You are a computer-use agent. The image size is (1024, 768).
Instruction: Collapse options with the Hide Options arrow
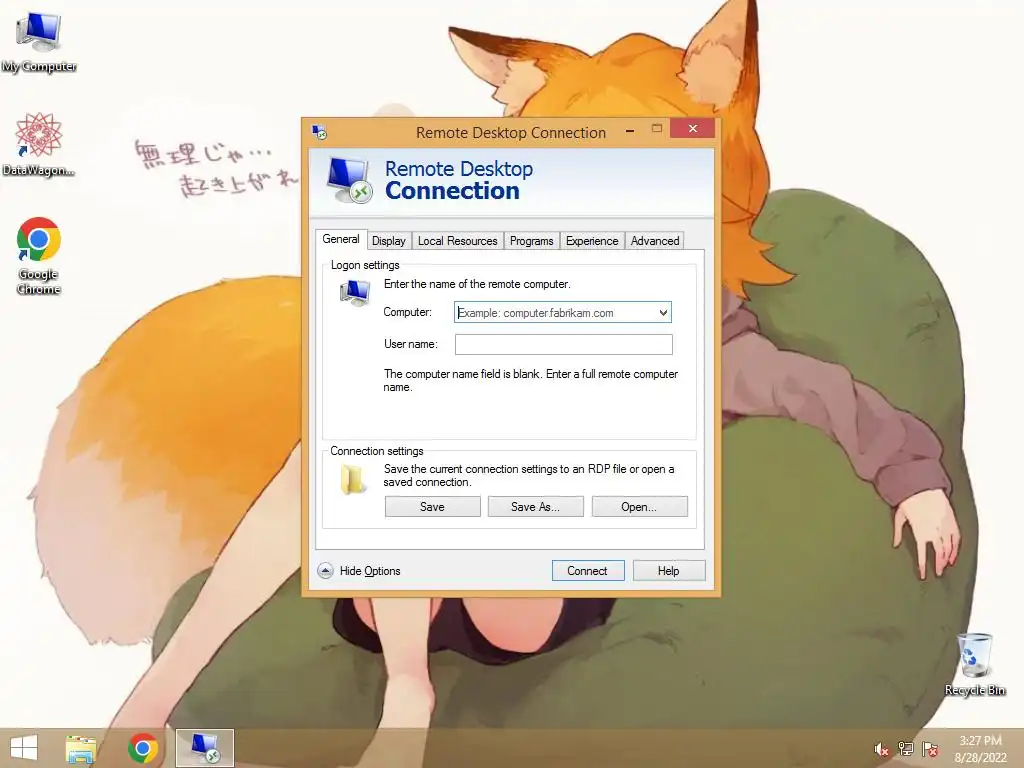tap(325, 571)
